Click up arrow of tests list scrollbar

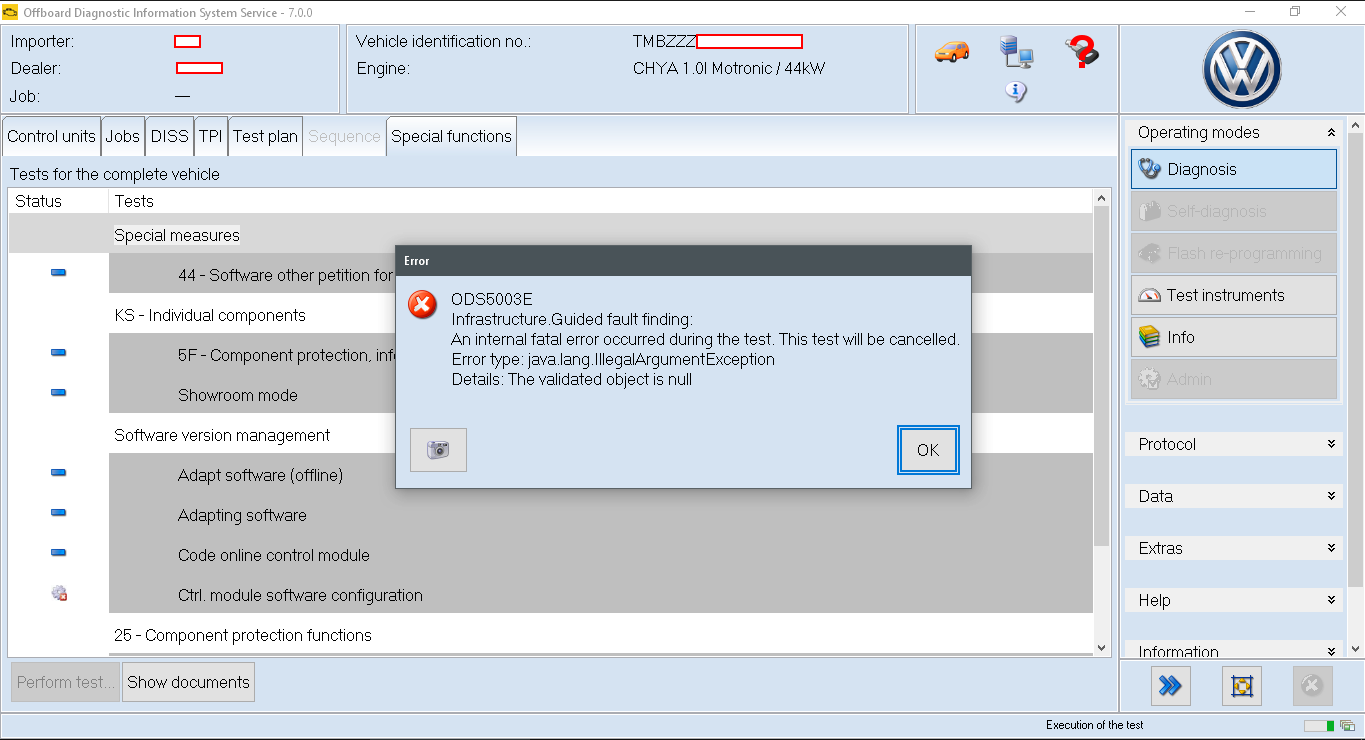[1102, 197]
